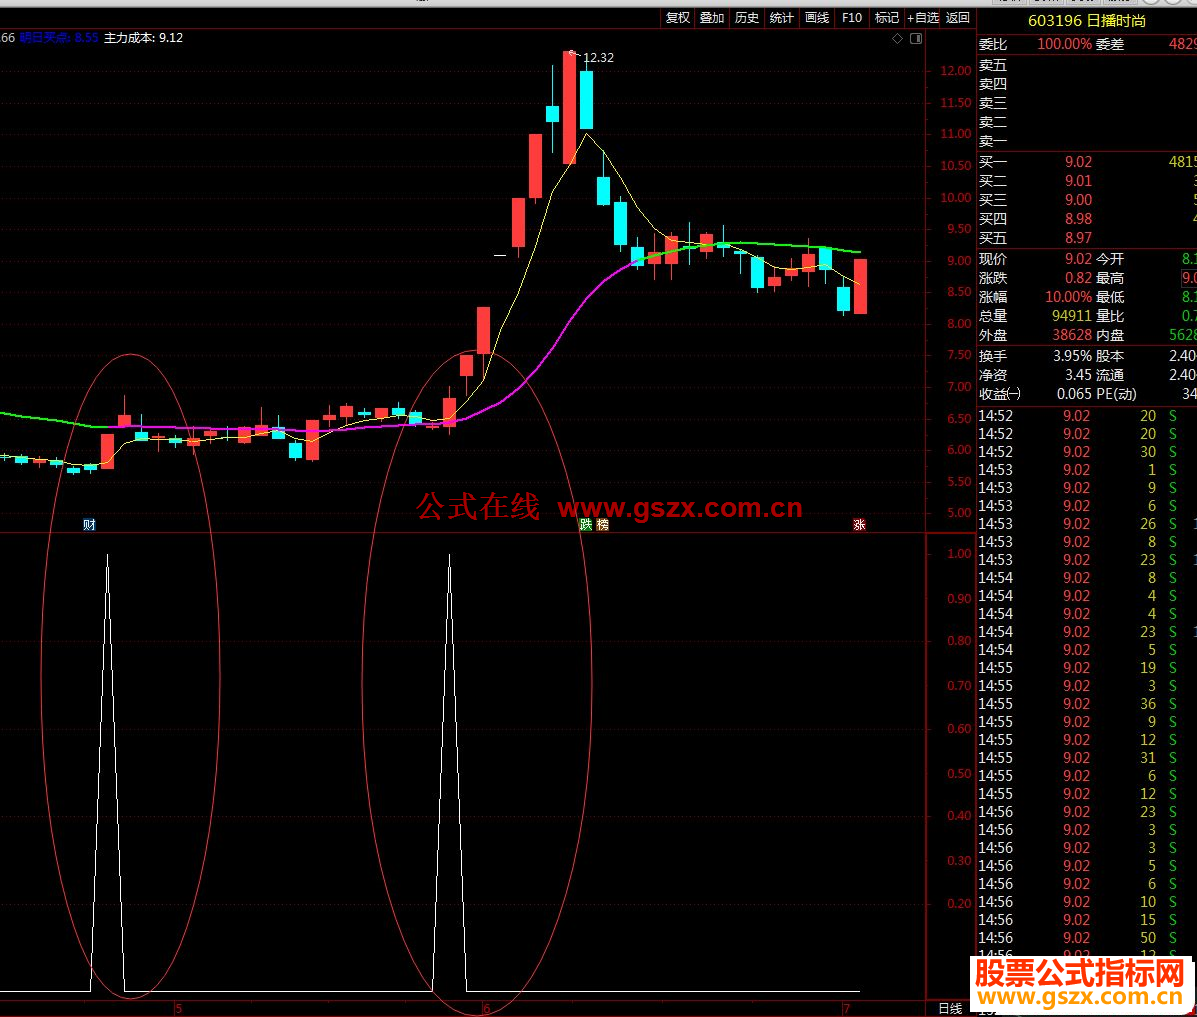This screenshot has height=1017, width=1197.
Task: Click the 卖二 ask row label
Action: (993, 122)
